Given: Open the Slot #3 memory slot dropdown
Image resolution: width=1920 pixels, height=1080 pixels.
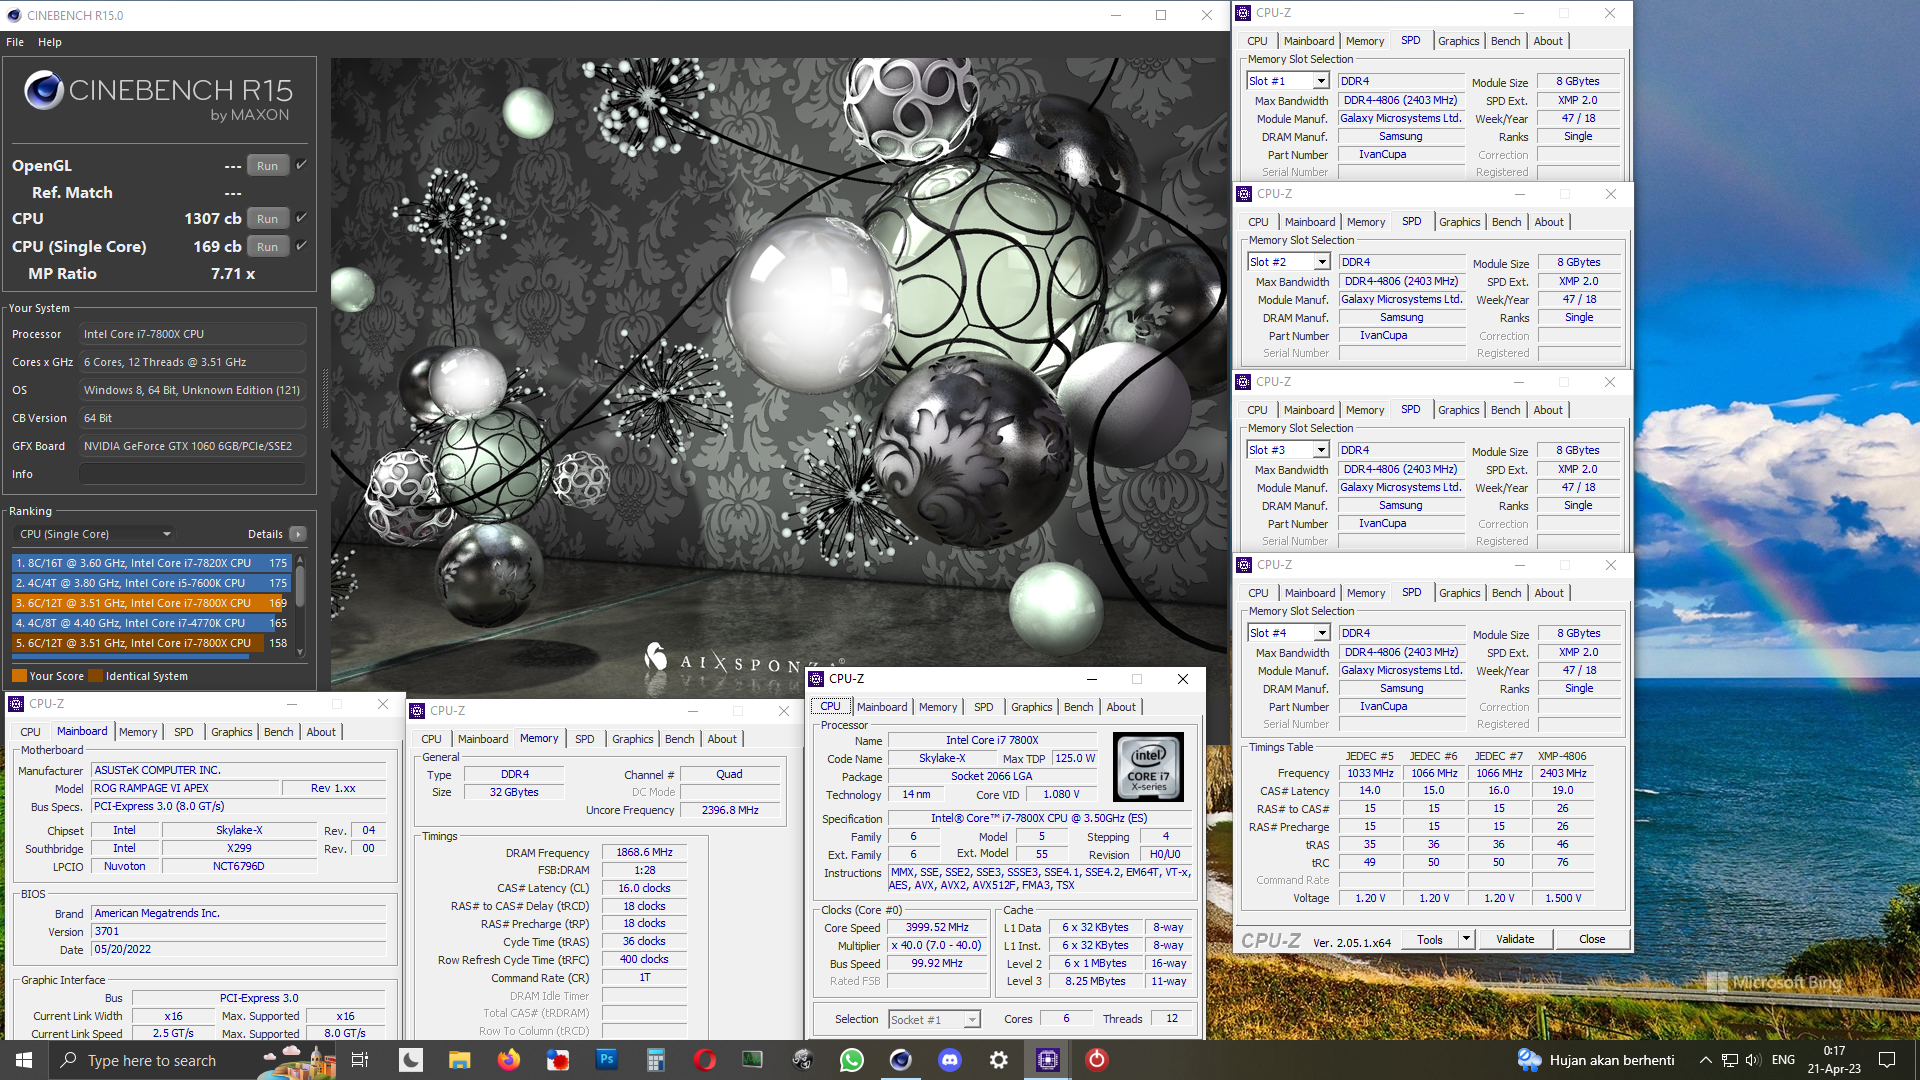Looking at the screenshot, I should pyautogui.click(x=1321, y=450).
